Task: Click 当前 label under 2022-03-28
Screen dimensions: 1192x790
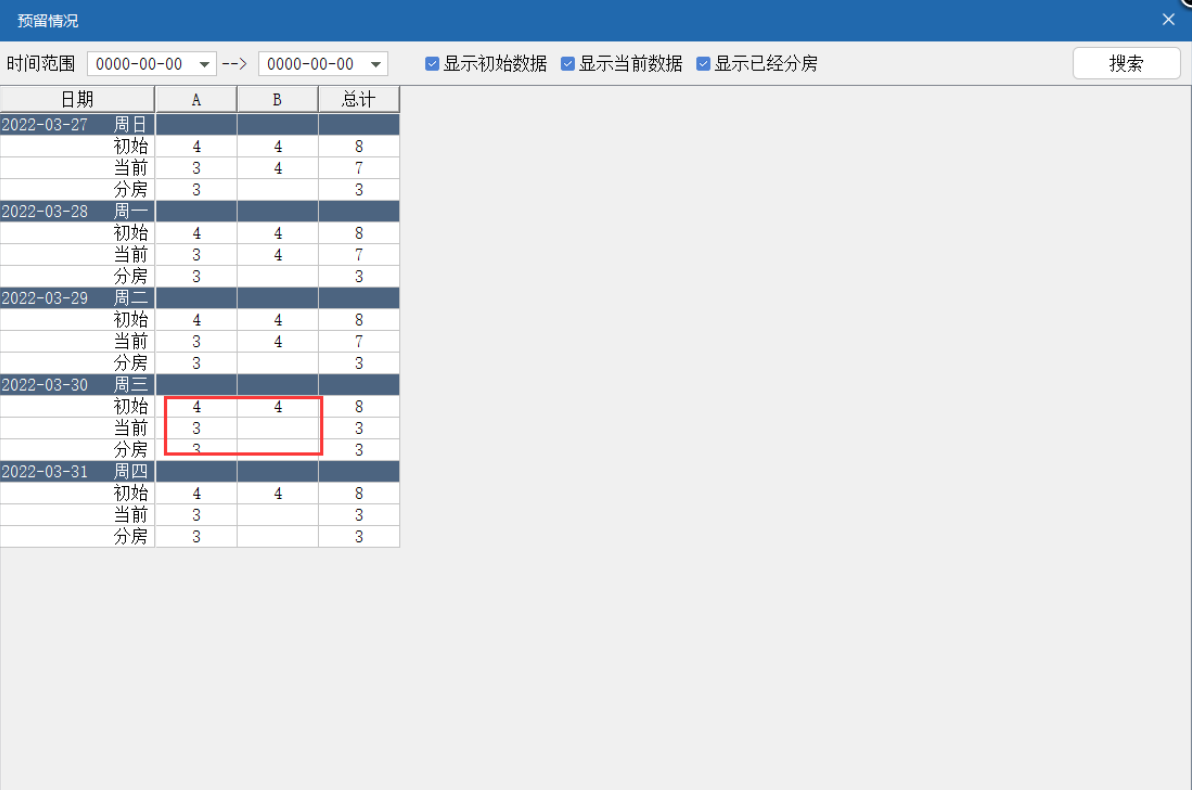Action: point(131,254)
